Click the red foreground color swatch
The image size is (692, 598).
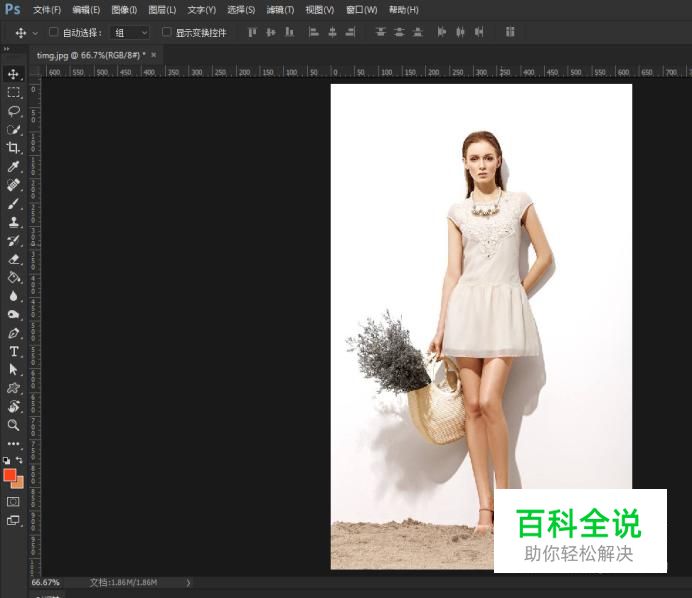(x=10, y=475)
